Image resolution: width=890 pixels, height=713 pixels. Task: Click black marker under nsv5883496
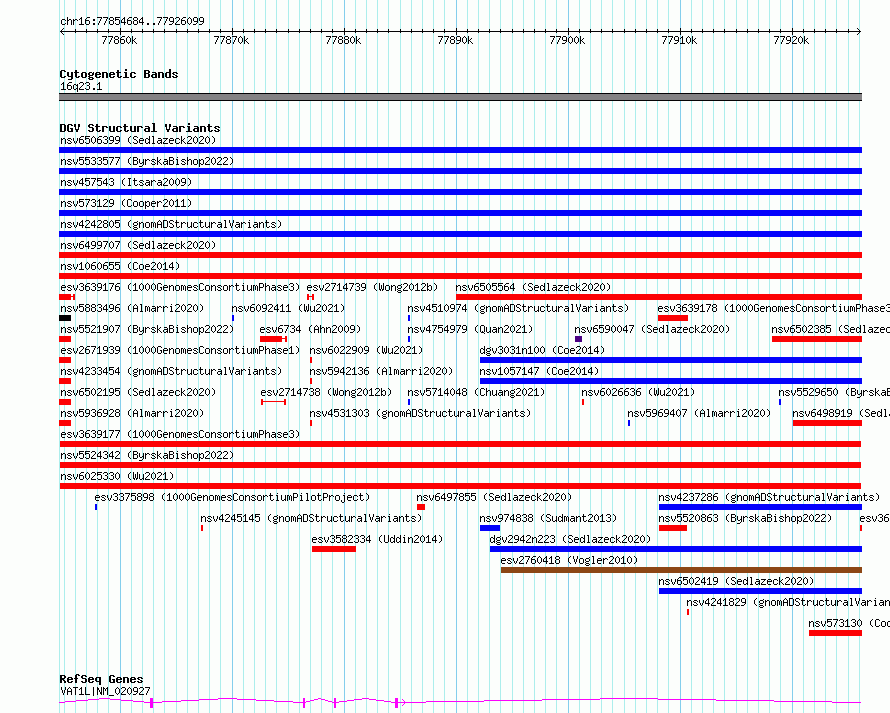pos(65,318)
